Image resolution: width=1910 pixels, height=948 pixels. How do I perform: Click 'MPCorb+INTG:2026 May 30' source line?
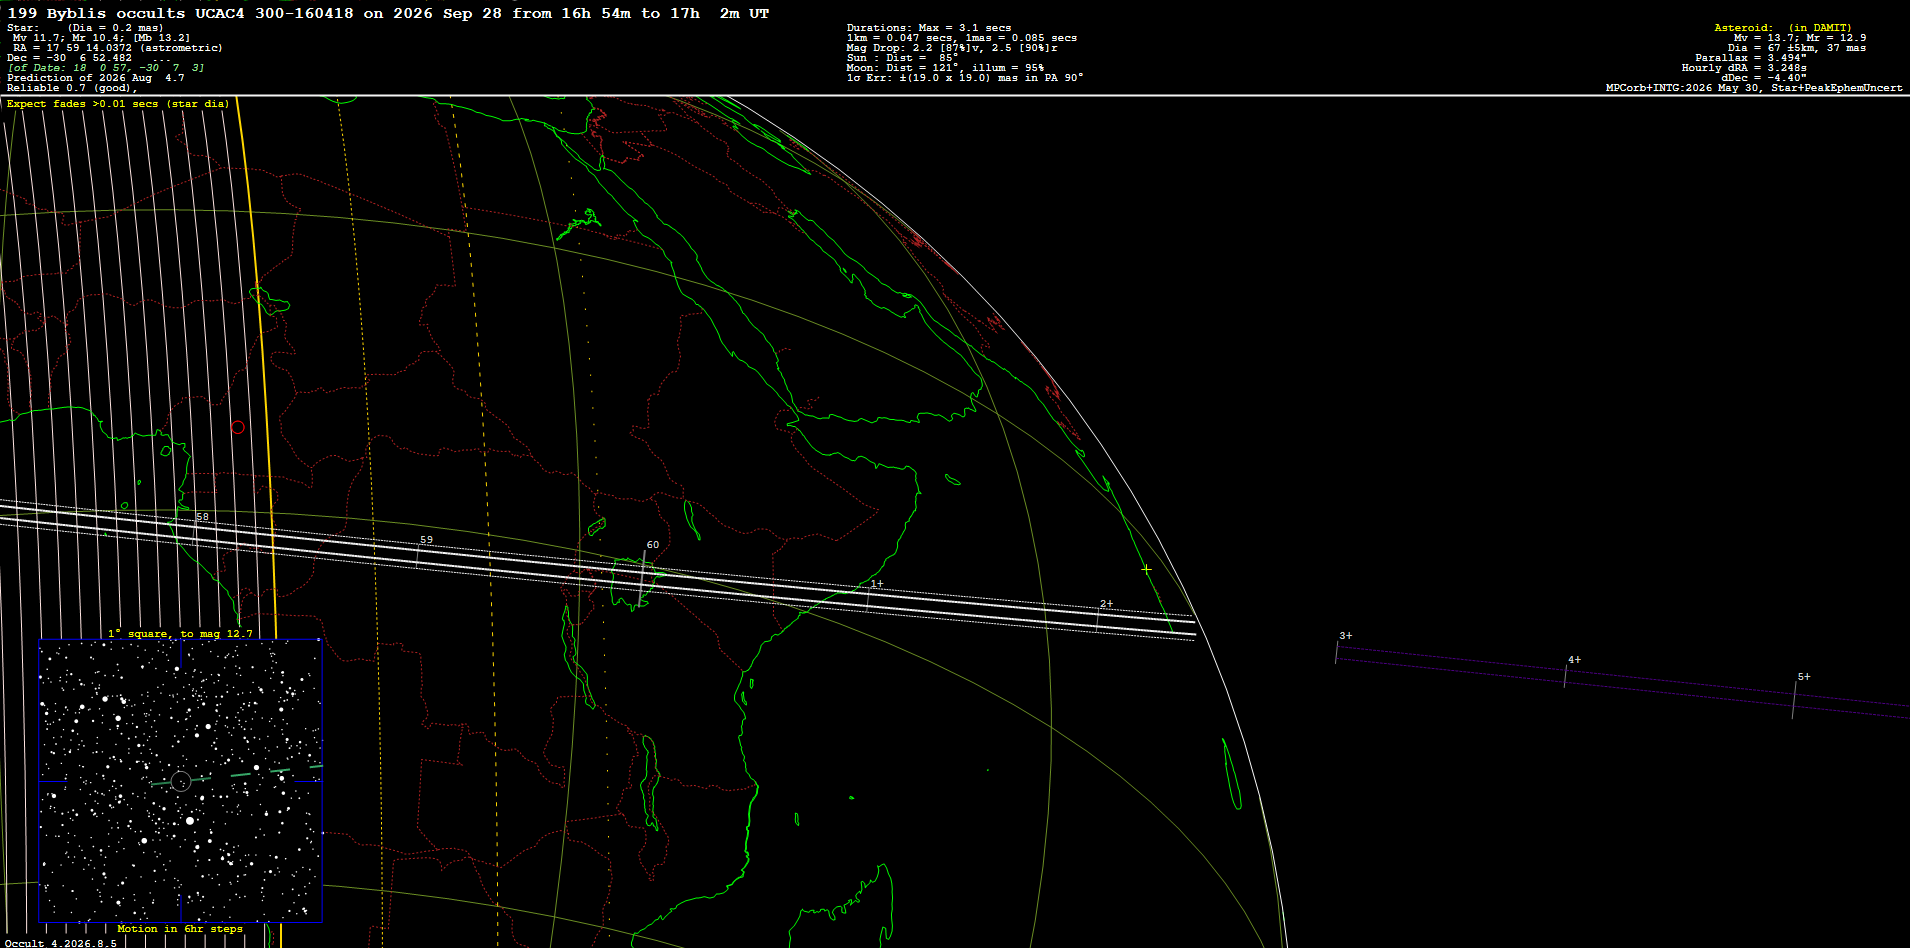coord(1754,88)
